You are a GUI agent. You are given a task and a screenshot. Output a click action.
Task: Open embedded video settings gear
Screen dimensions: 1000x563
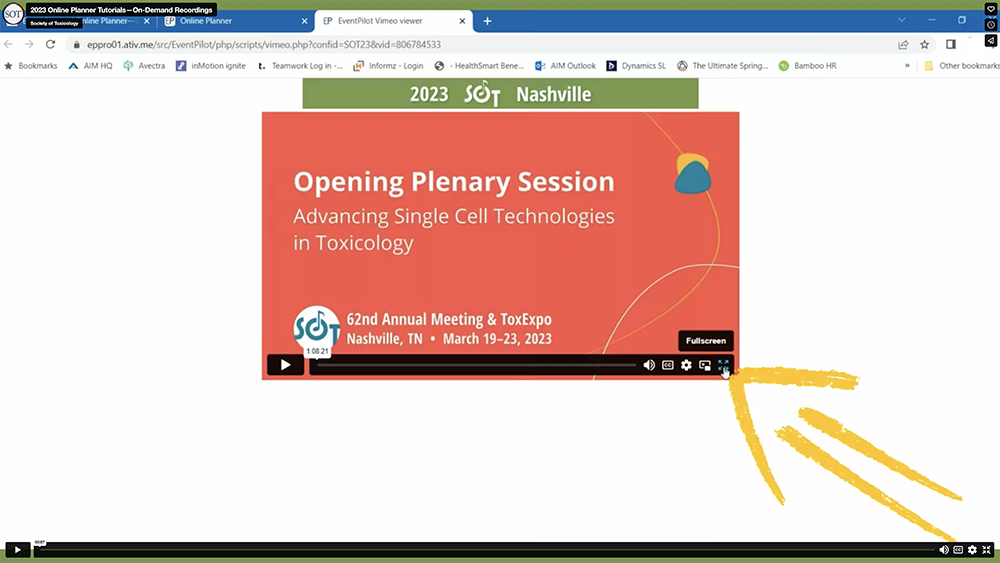686,365
